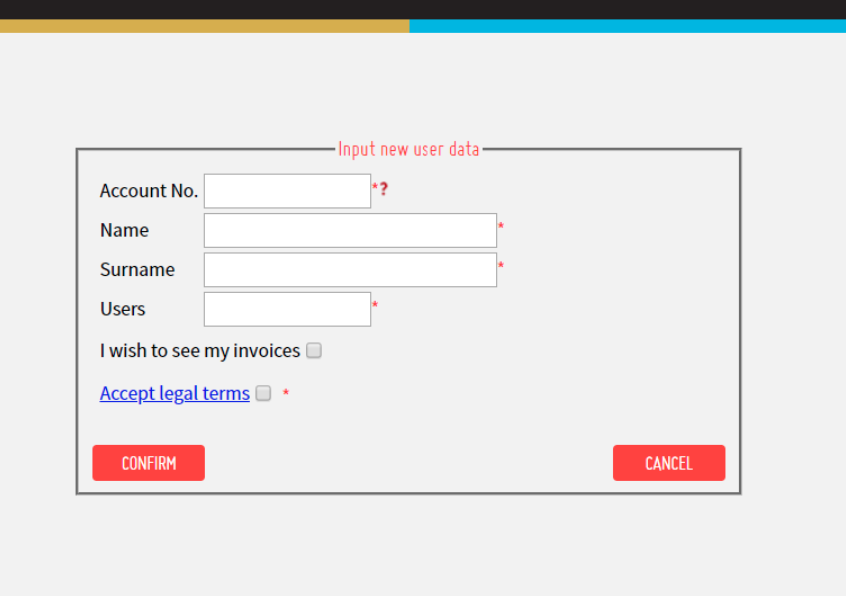Open the Accept legal terms link
Image resolution: width=846 pixels, height=596 pixels.
tap(175, 393)
